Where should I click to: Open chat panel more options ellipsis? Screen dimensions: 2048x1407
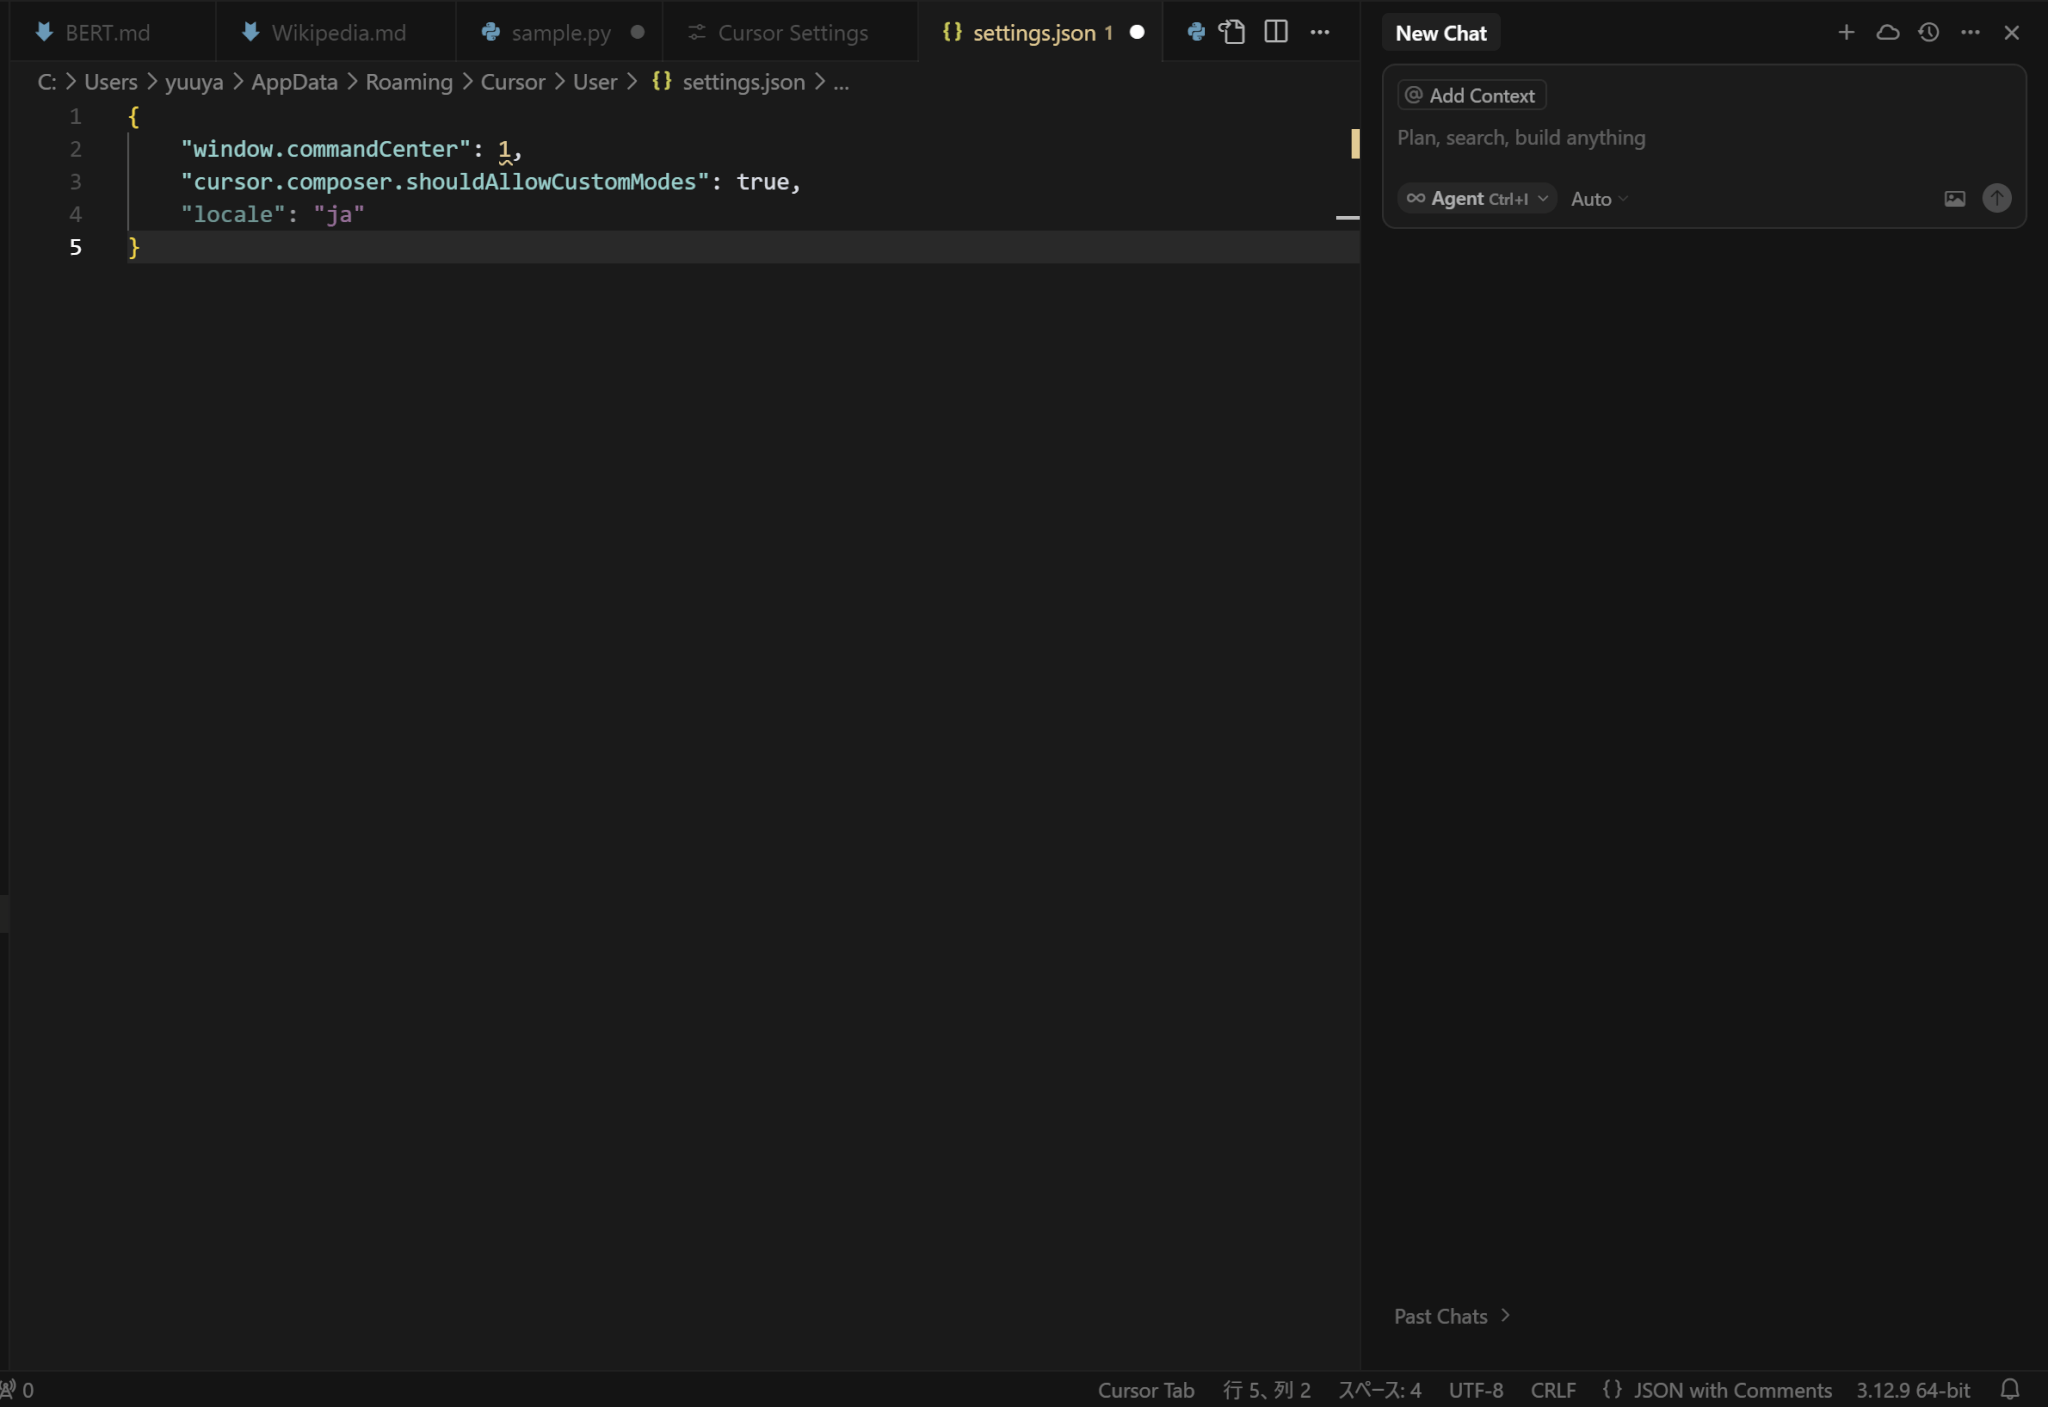click(x=1970, y=32)
